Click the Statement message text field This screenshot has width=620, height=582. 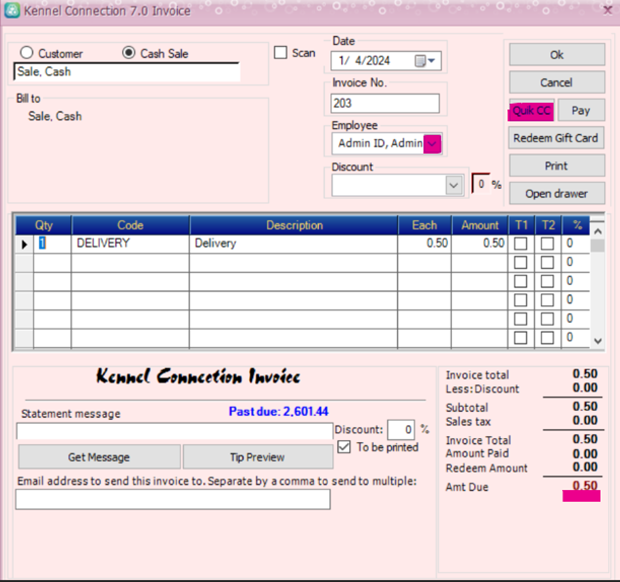tap(174, 431)
